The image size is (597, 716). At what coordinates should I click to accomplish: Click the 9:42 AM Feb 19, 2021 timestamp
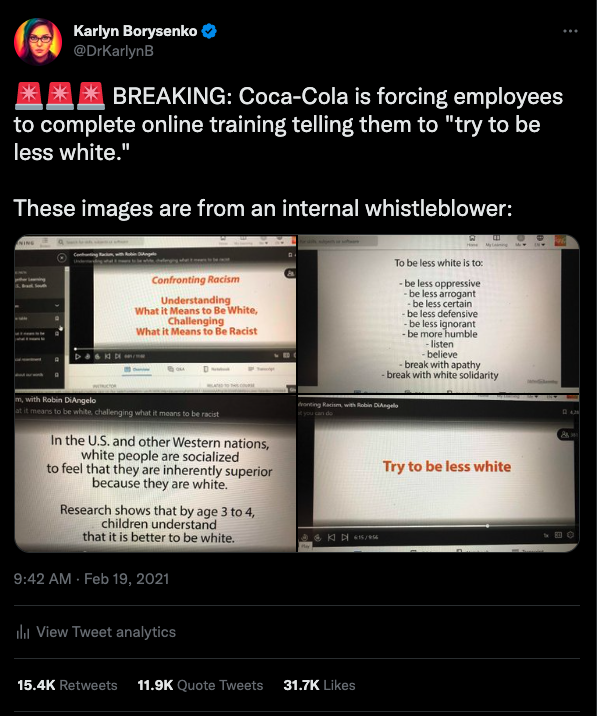coord(91,579)
